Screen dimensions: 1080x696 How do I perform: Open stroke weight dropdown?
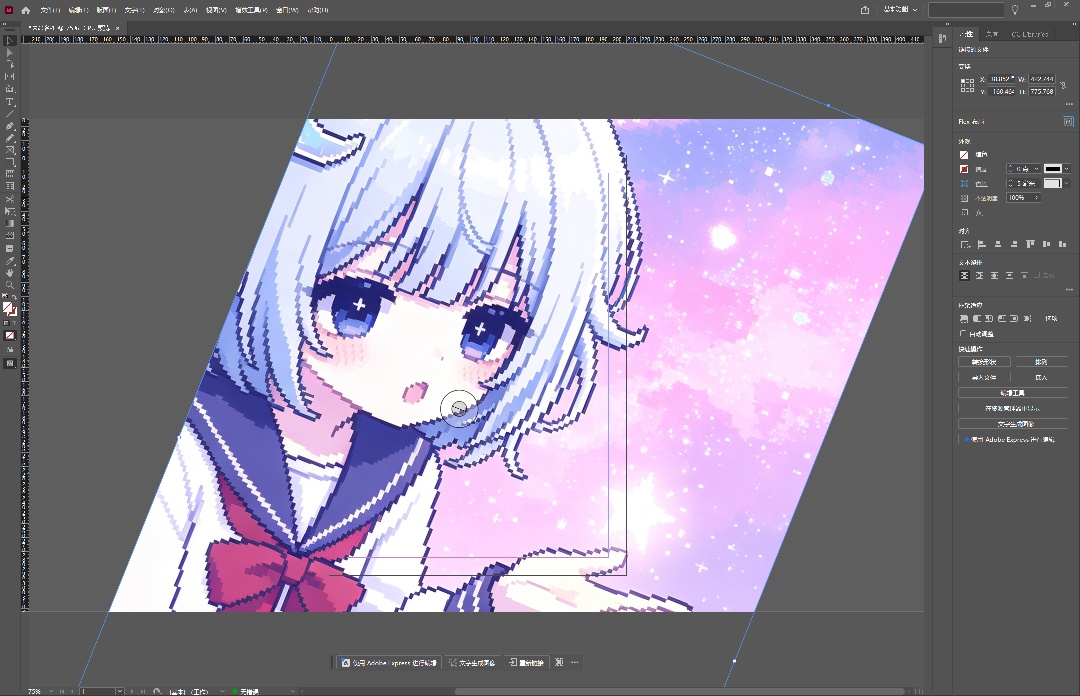click(x=1037, y=169)
